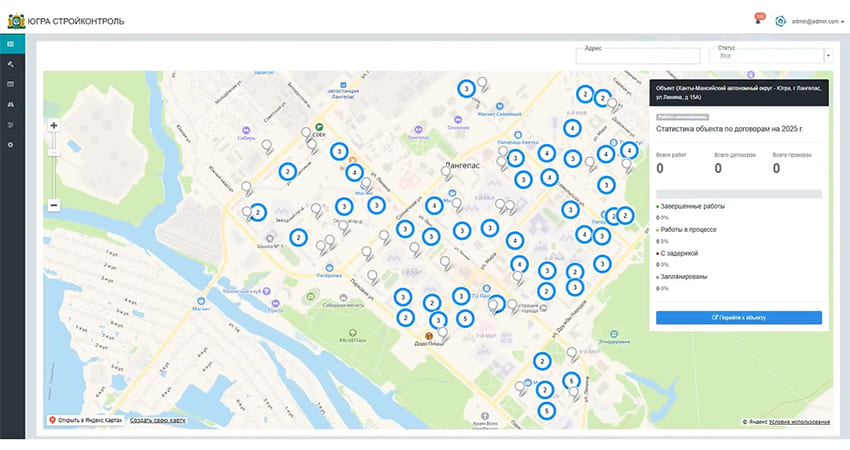Open the checklist sidebar icon
850x450 pixels.
tap(10, 125)
